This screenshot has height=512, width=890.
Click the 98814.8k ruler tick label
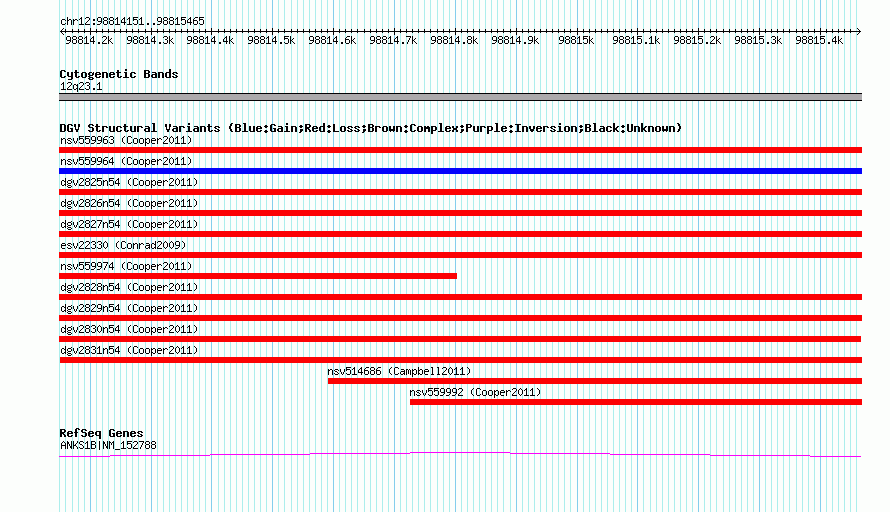pyautogui.click(x=454, y=41)
